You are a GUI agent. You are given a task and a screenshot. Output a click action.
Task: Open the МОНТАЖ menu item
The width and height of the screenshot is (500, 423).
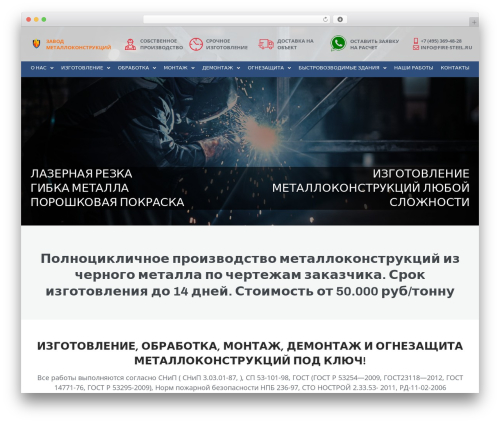175,68
